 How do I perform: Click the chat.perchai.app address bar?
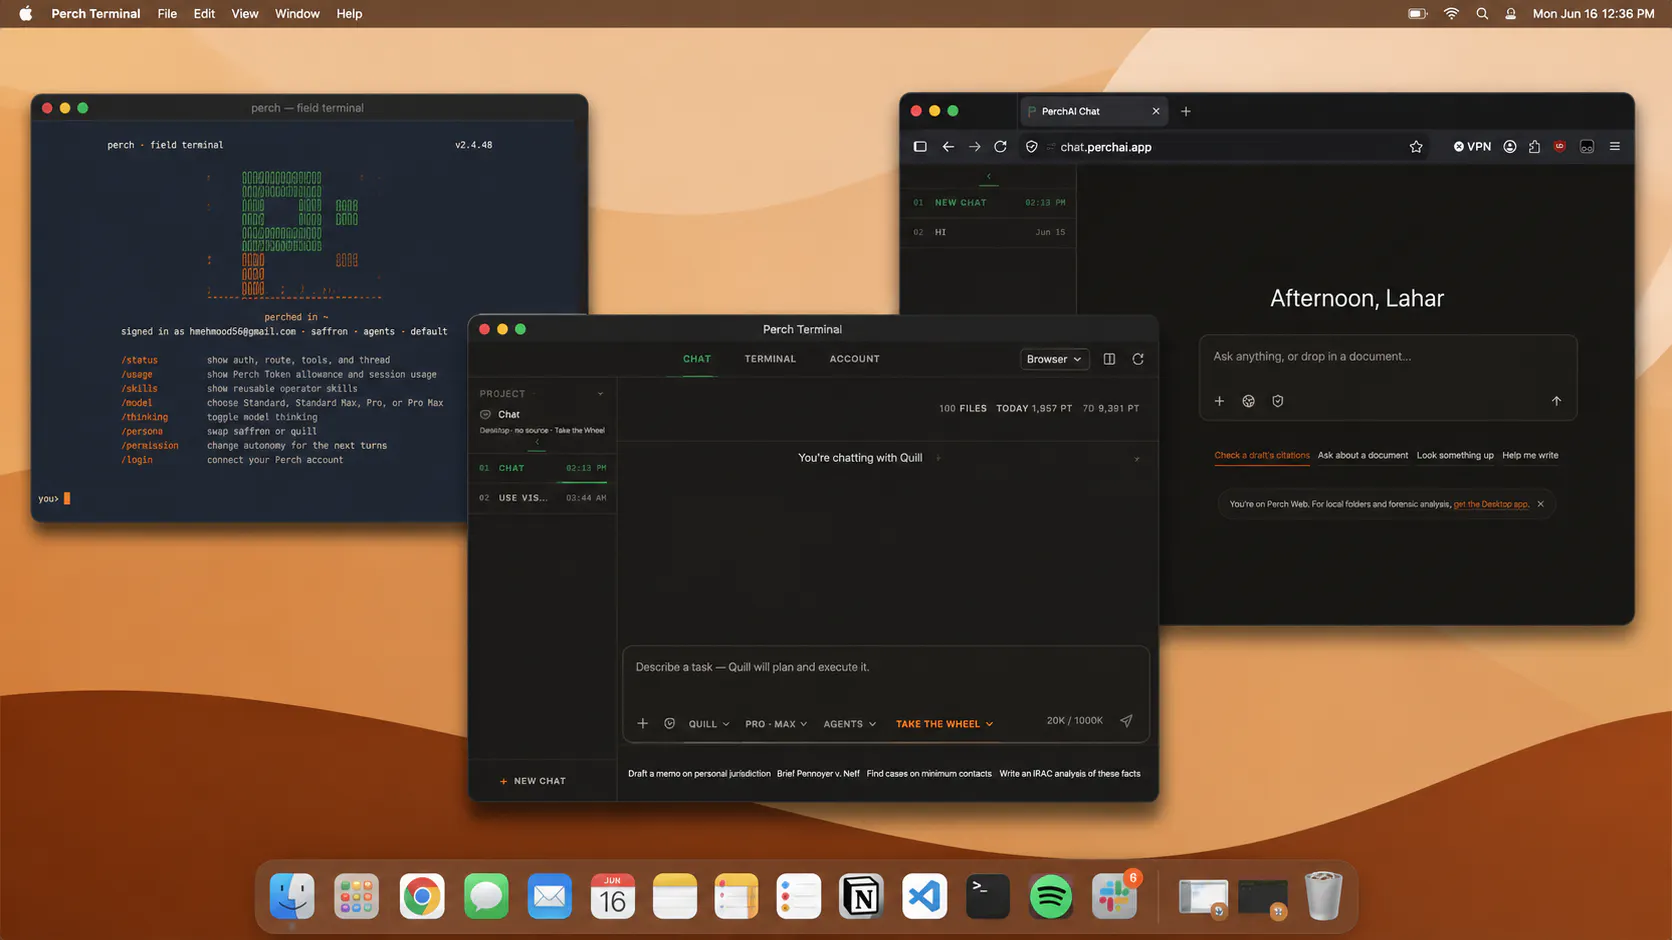[x=1226, y=147]
